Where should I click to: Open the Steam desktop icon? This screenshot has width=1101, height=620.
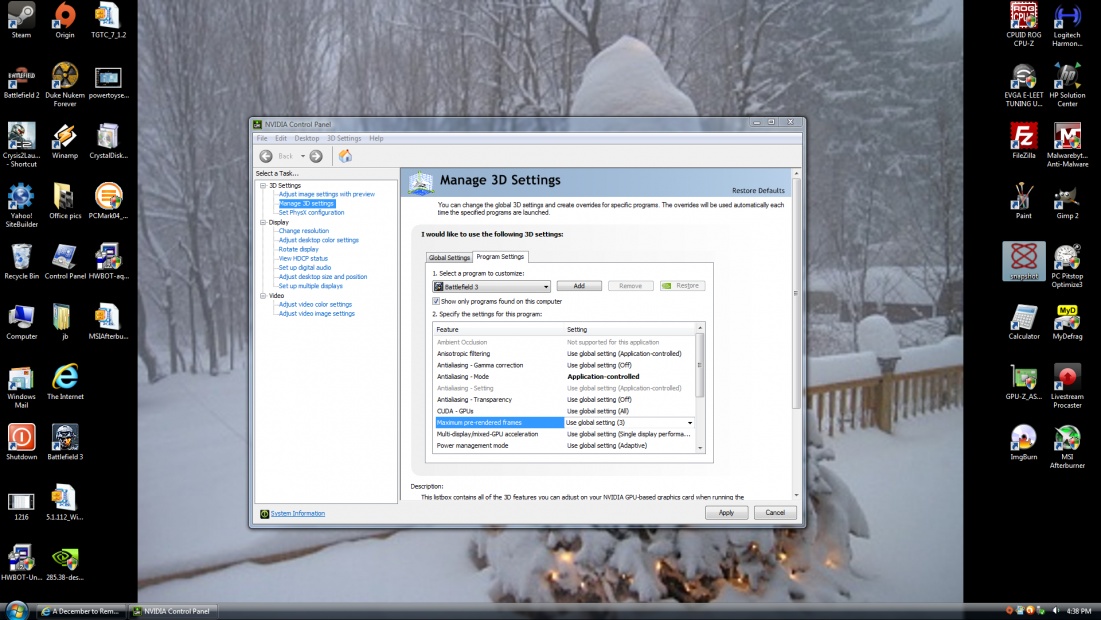click(x=21, y=16)
